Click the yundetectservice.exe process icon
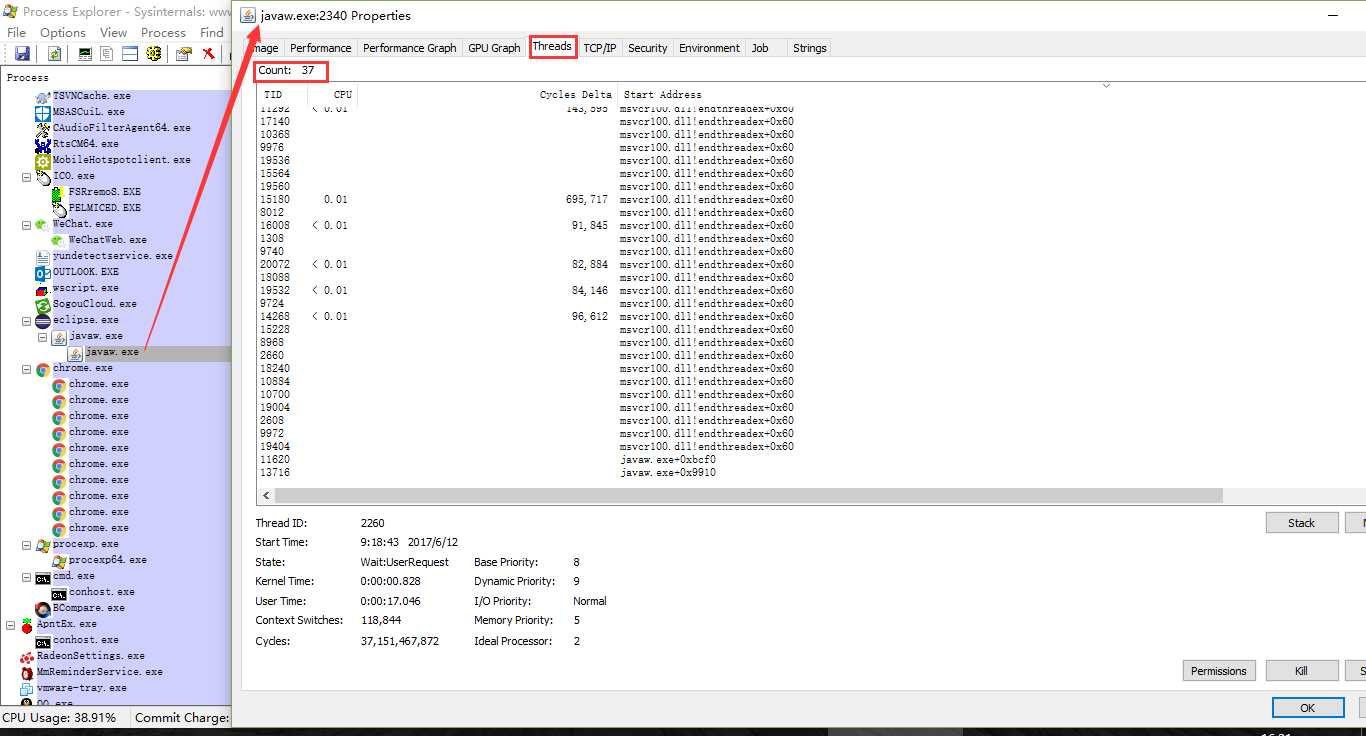The height and width of the screenshot is (736, 1366). coord(43,256)
